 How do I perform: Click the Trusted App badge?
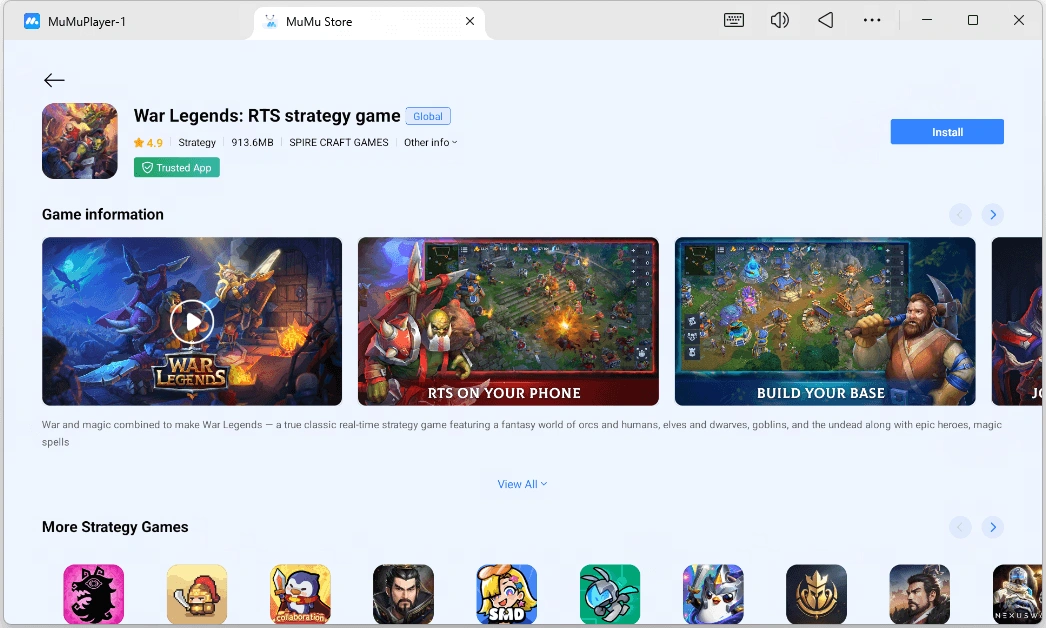click(177, 168)
